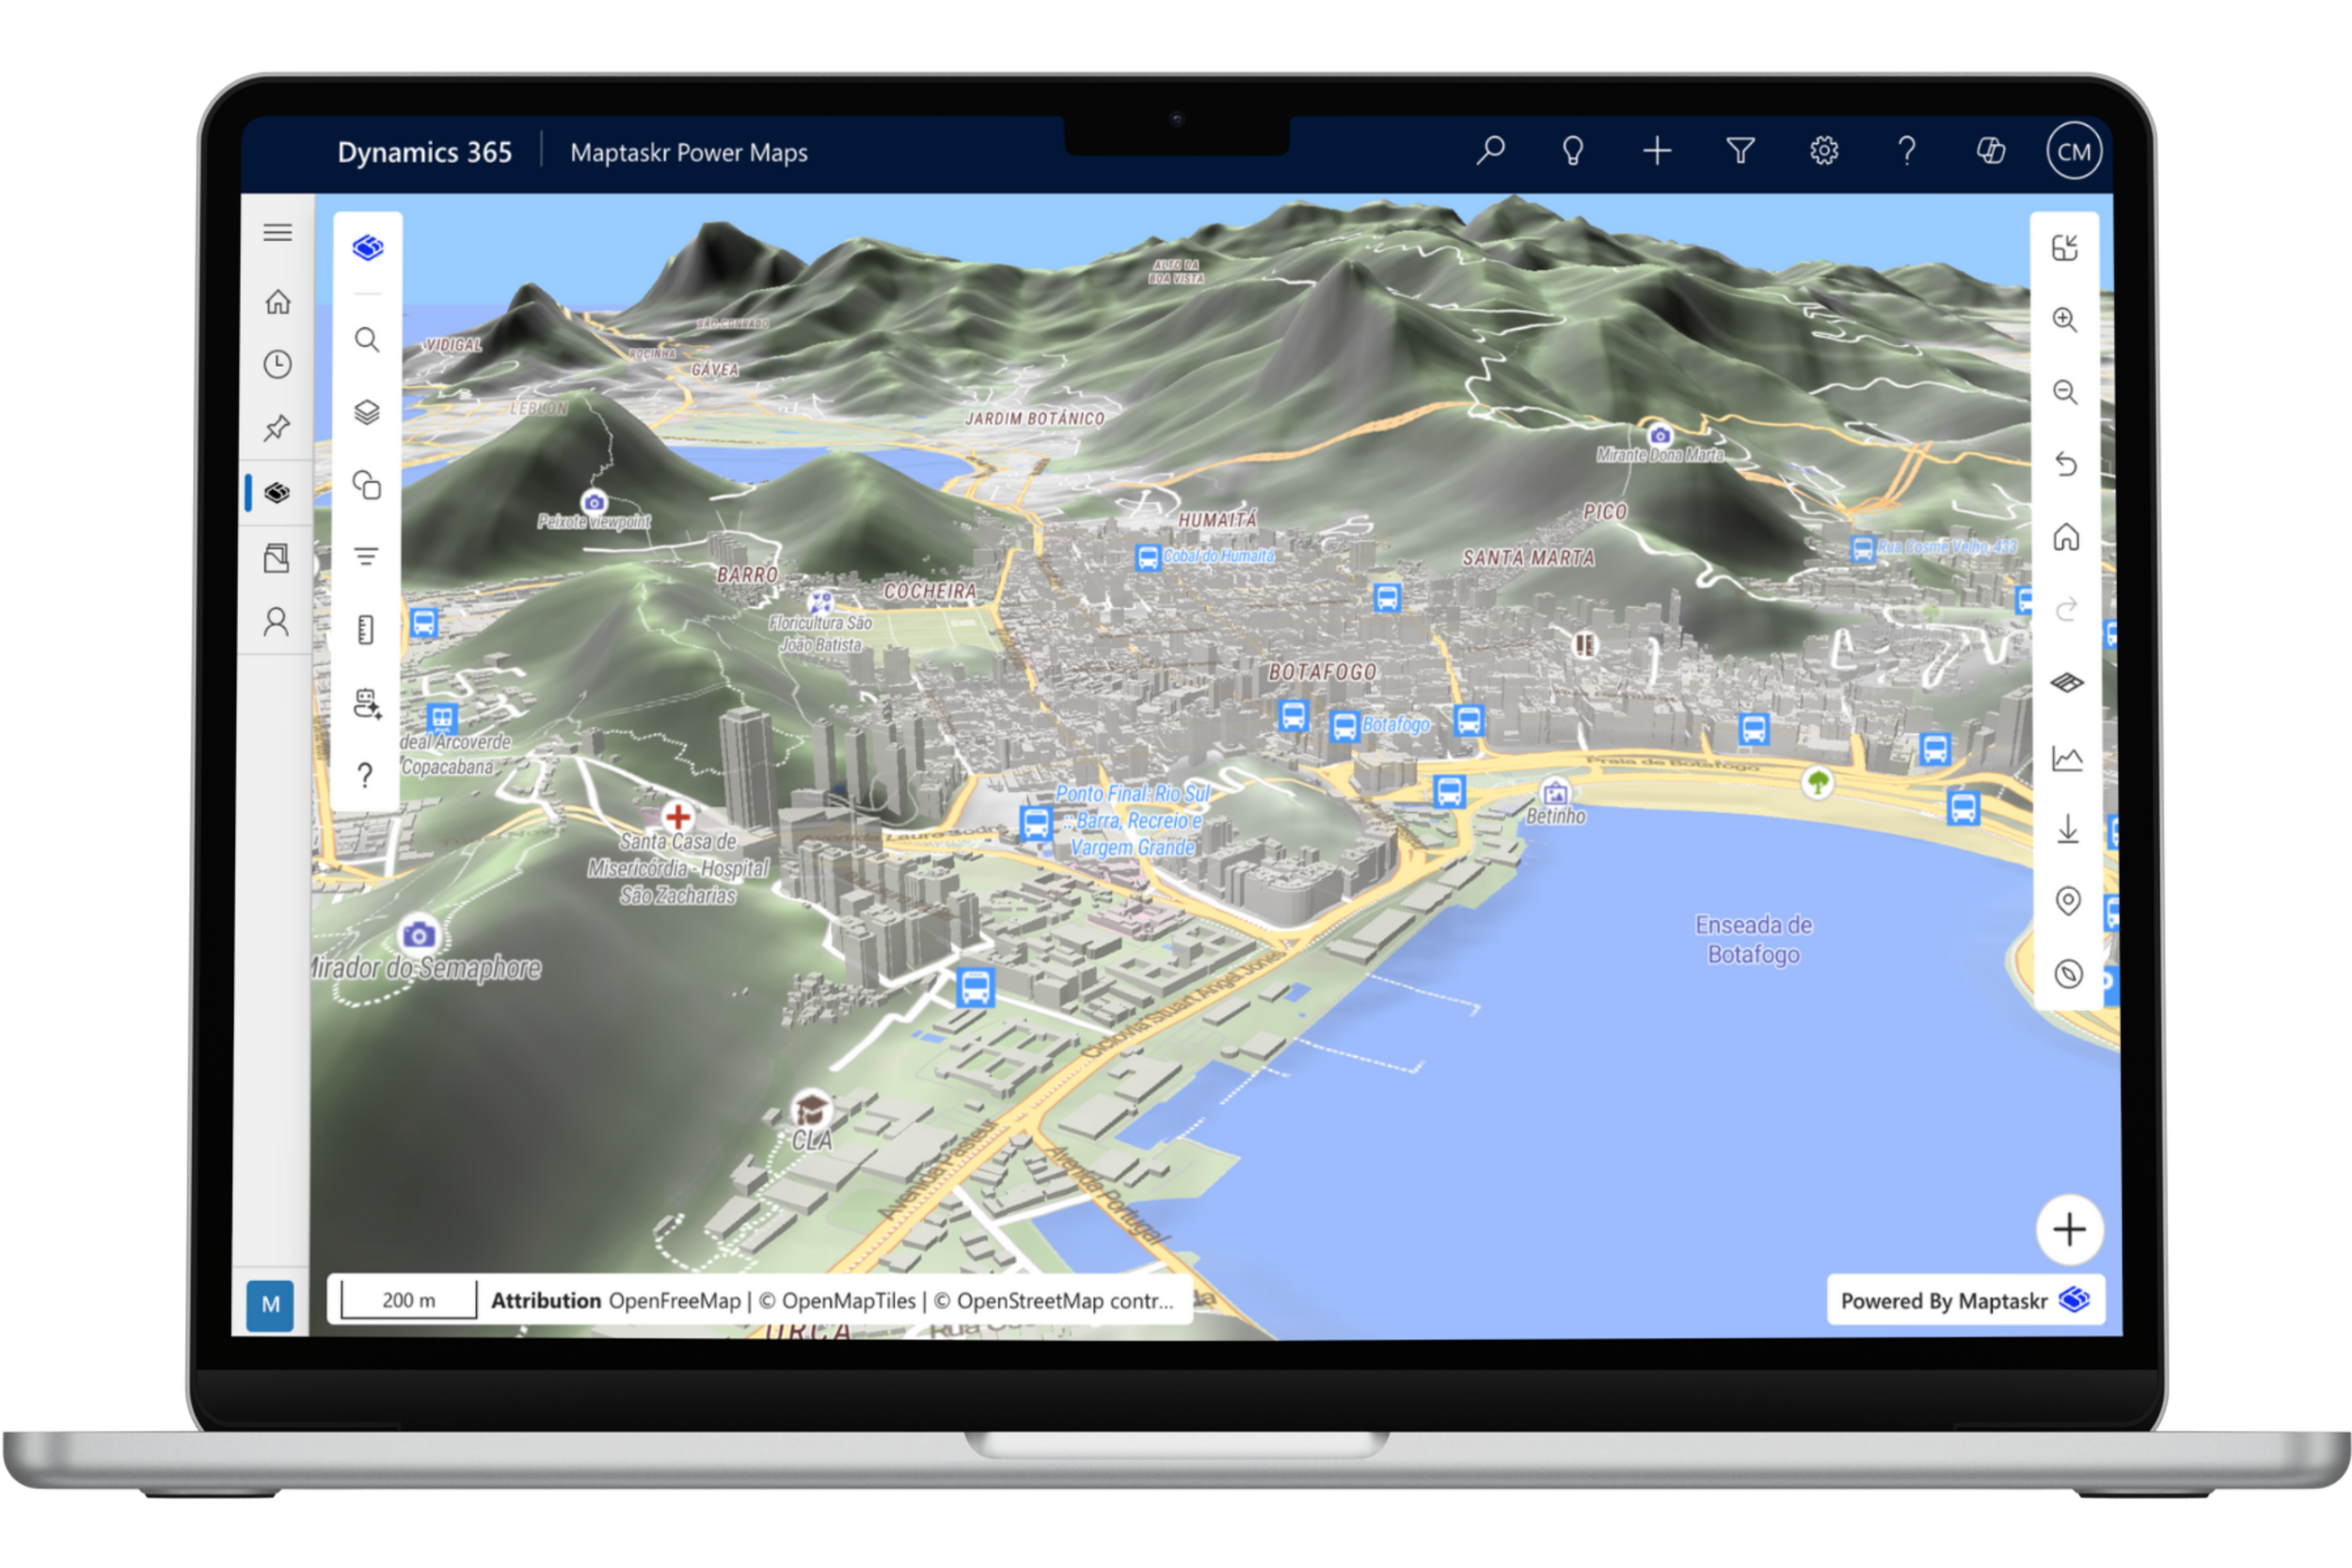Click the layers icon in map toolbar
Screen dimensions: 2352x1568
(367, 412)
